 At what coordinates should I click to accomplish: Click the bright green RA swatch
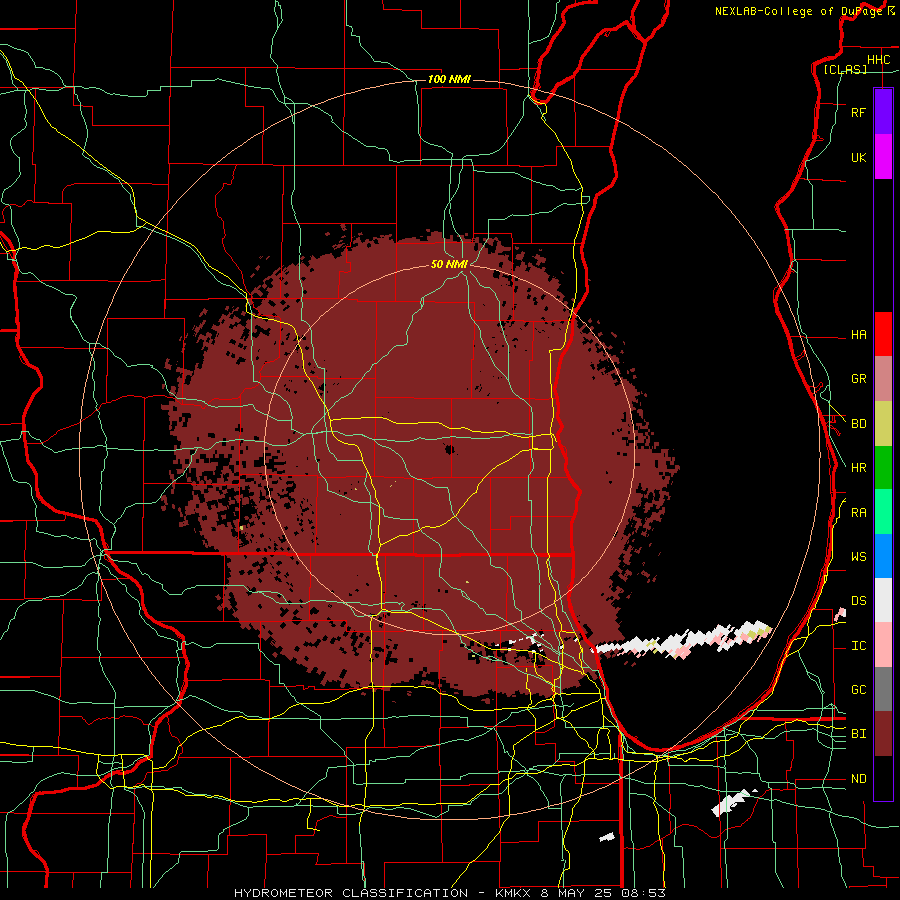click(x=883, y=512)
